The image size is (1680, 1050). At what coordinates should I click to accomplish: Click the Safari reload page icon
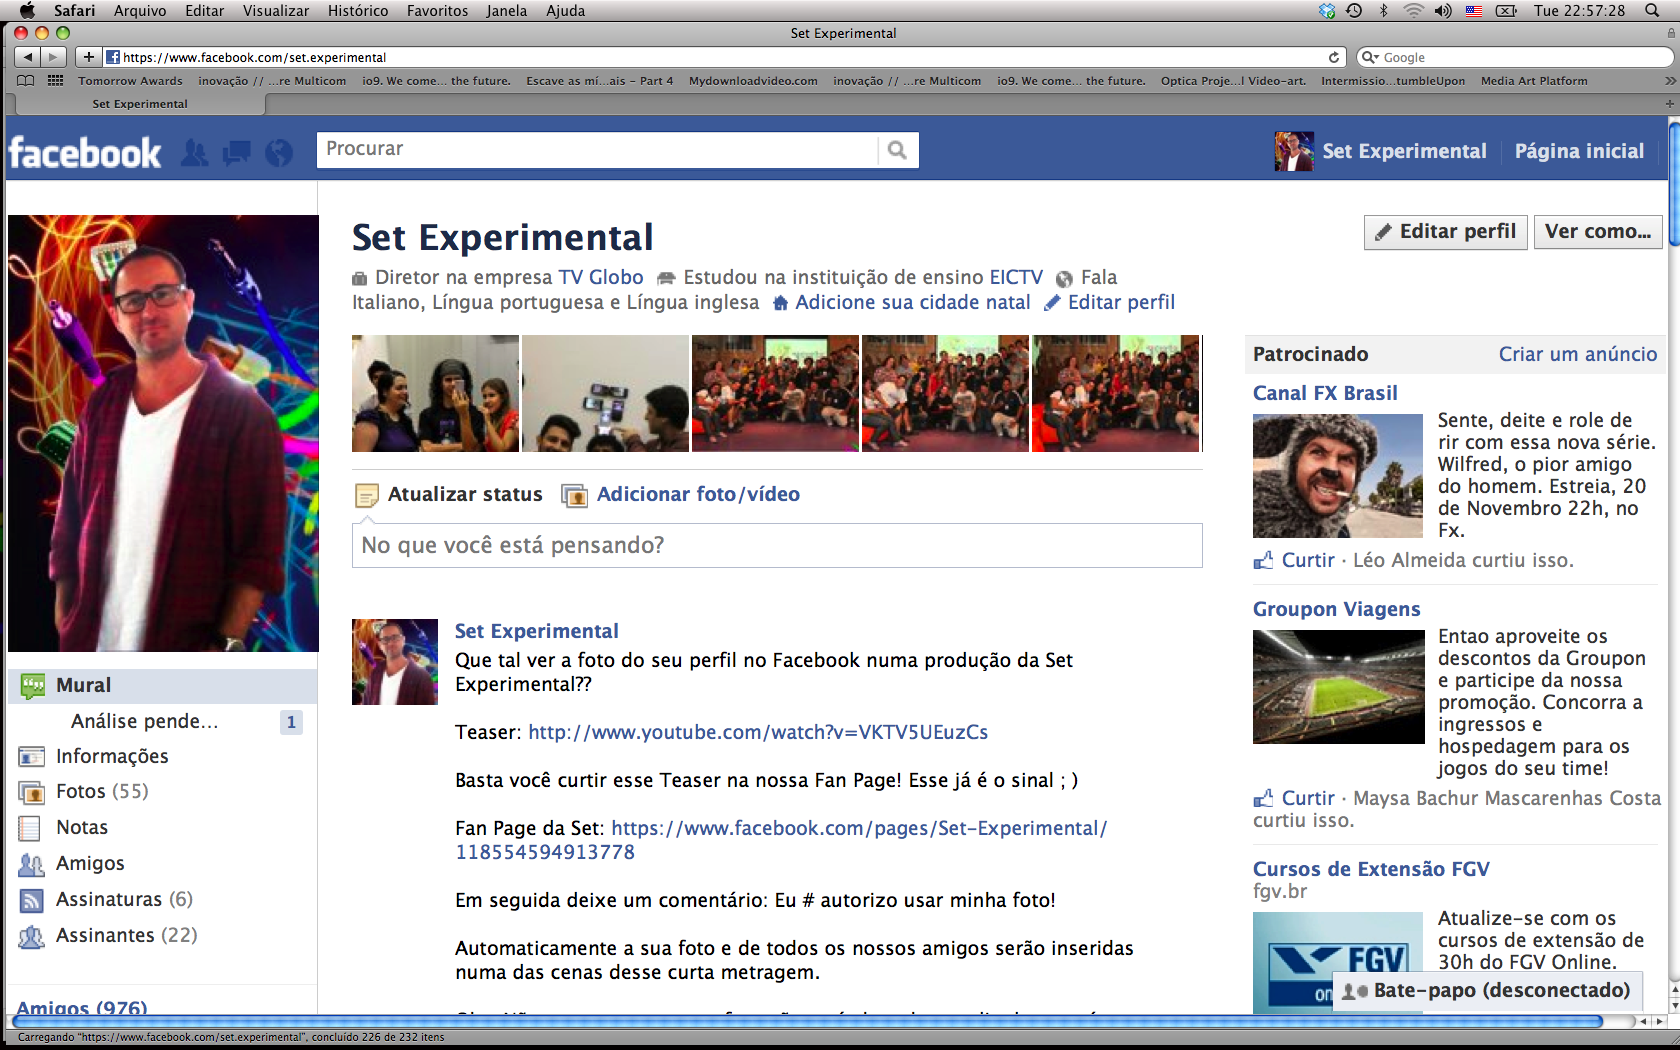(x=1333, y=57)
